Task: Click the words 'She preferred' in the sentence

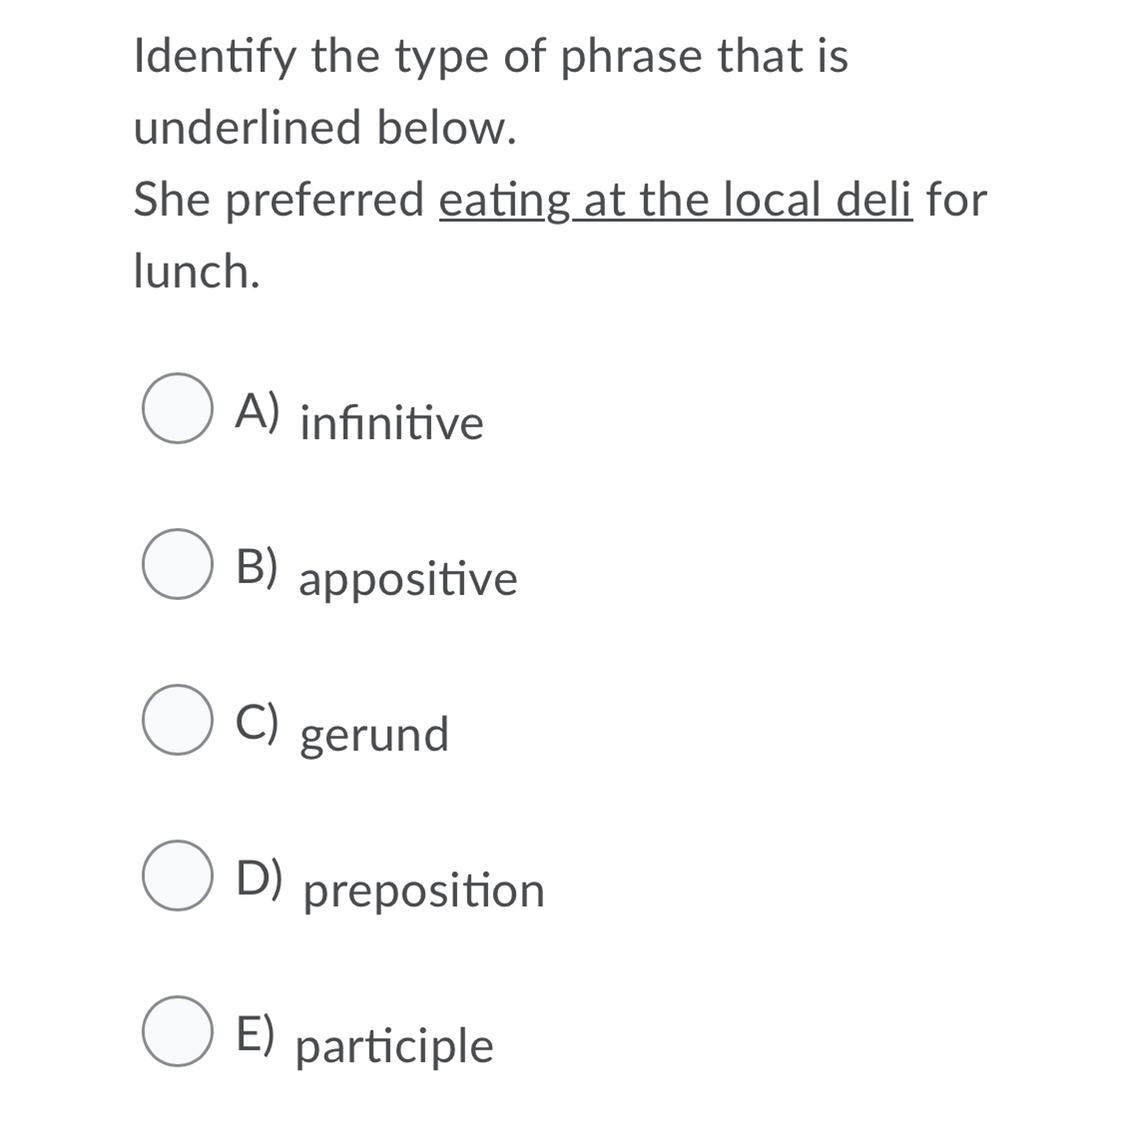Action: pos(279,200)
